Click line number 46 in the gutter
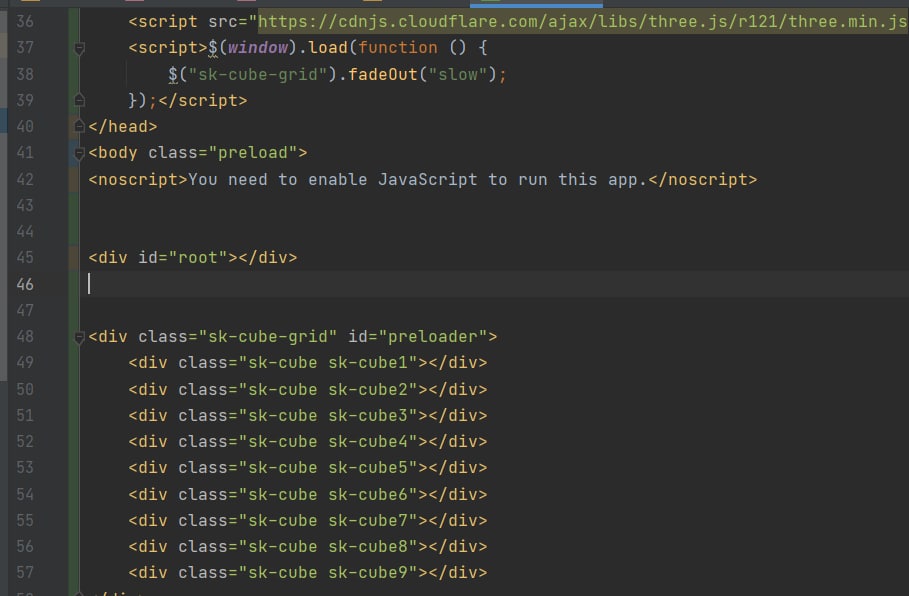The image size is (909, 596). coord(25,284)
